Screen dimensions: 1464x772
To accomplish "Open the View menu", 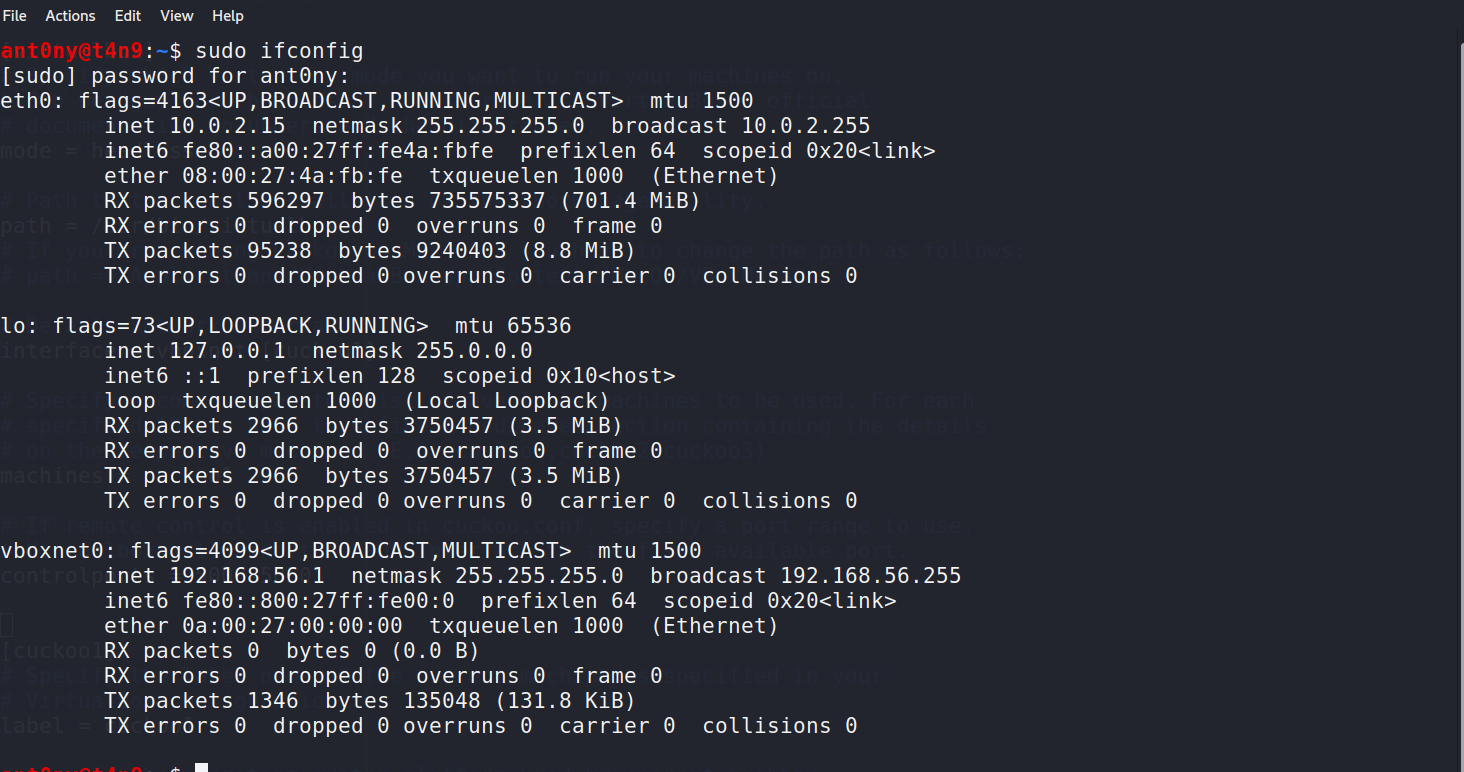I will (176, 15).
